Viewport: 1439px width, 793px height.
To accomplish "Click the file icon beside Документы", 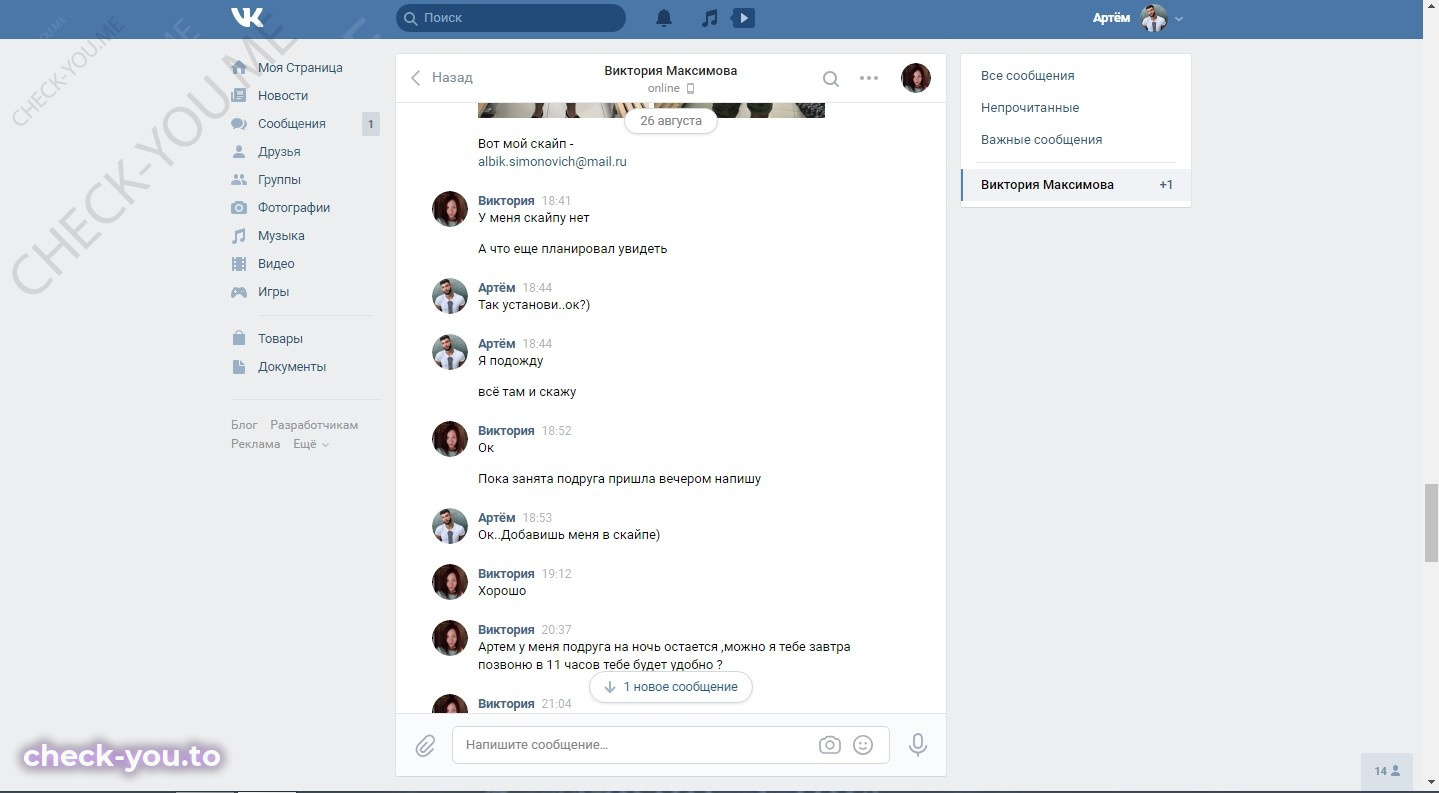I will coord(239,367).
